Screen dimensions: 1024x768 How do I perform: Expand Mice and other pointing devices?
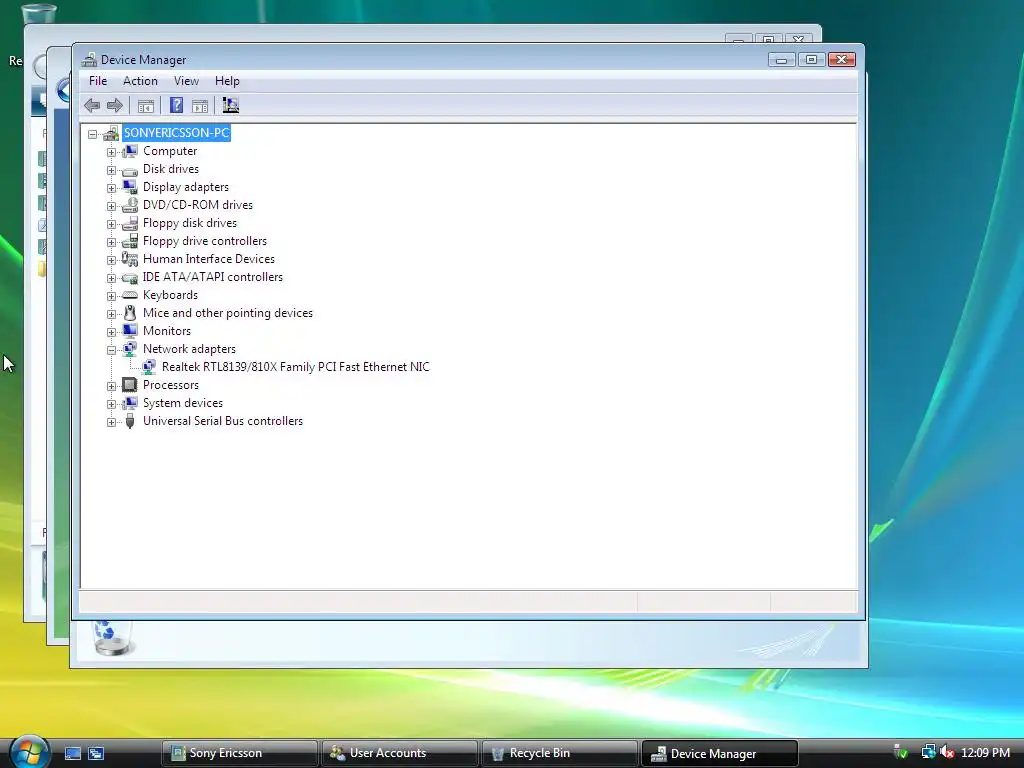[x=112, y=314]
